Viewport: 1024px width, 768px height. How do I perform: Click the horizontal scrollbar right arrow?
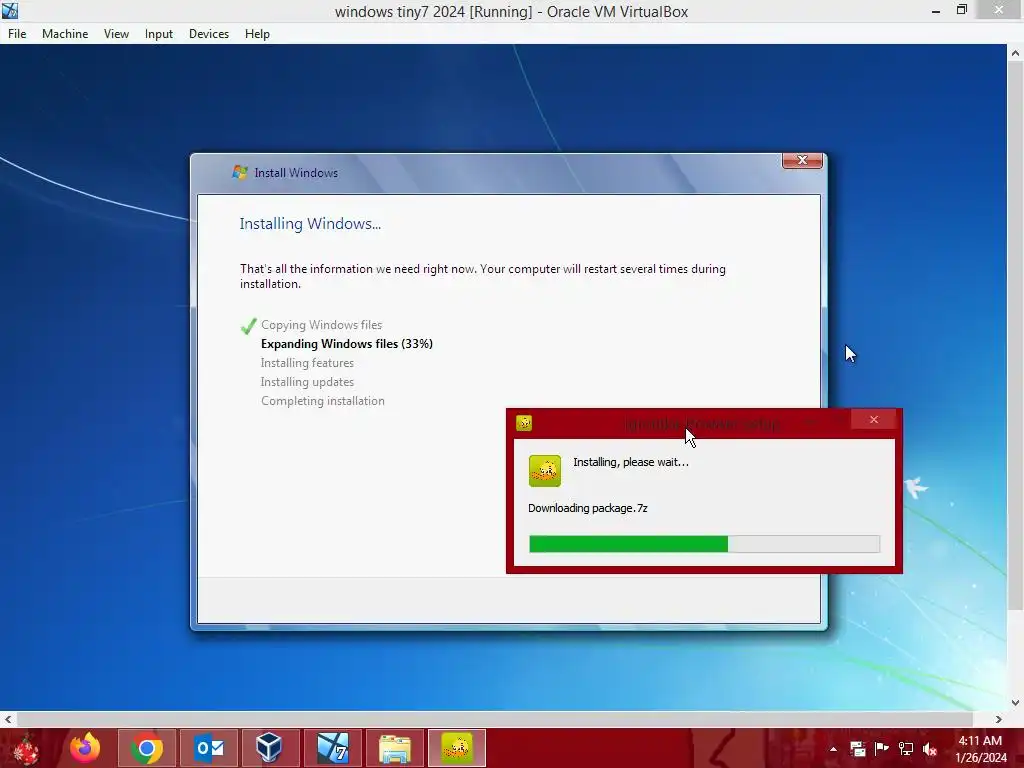(999, 719)
